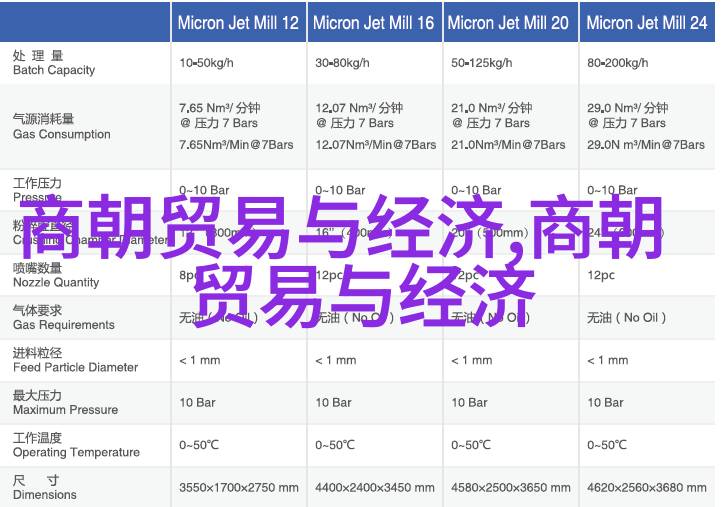
Task: Select 10 Bar maximum pressure for Mill 24
Action: 605,402
